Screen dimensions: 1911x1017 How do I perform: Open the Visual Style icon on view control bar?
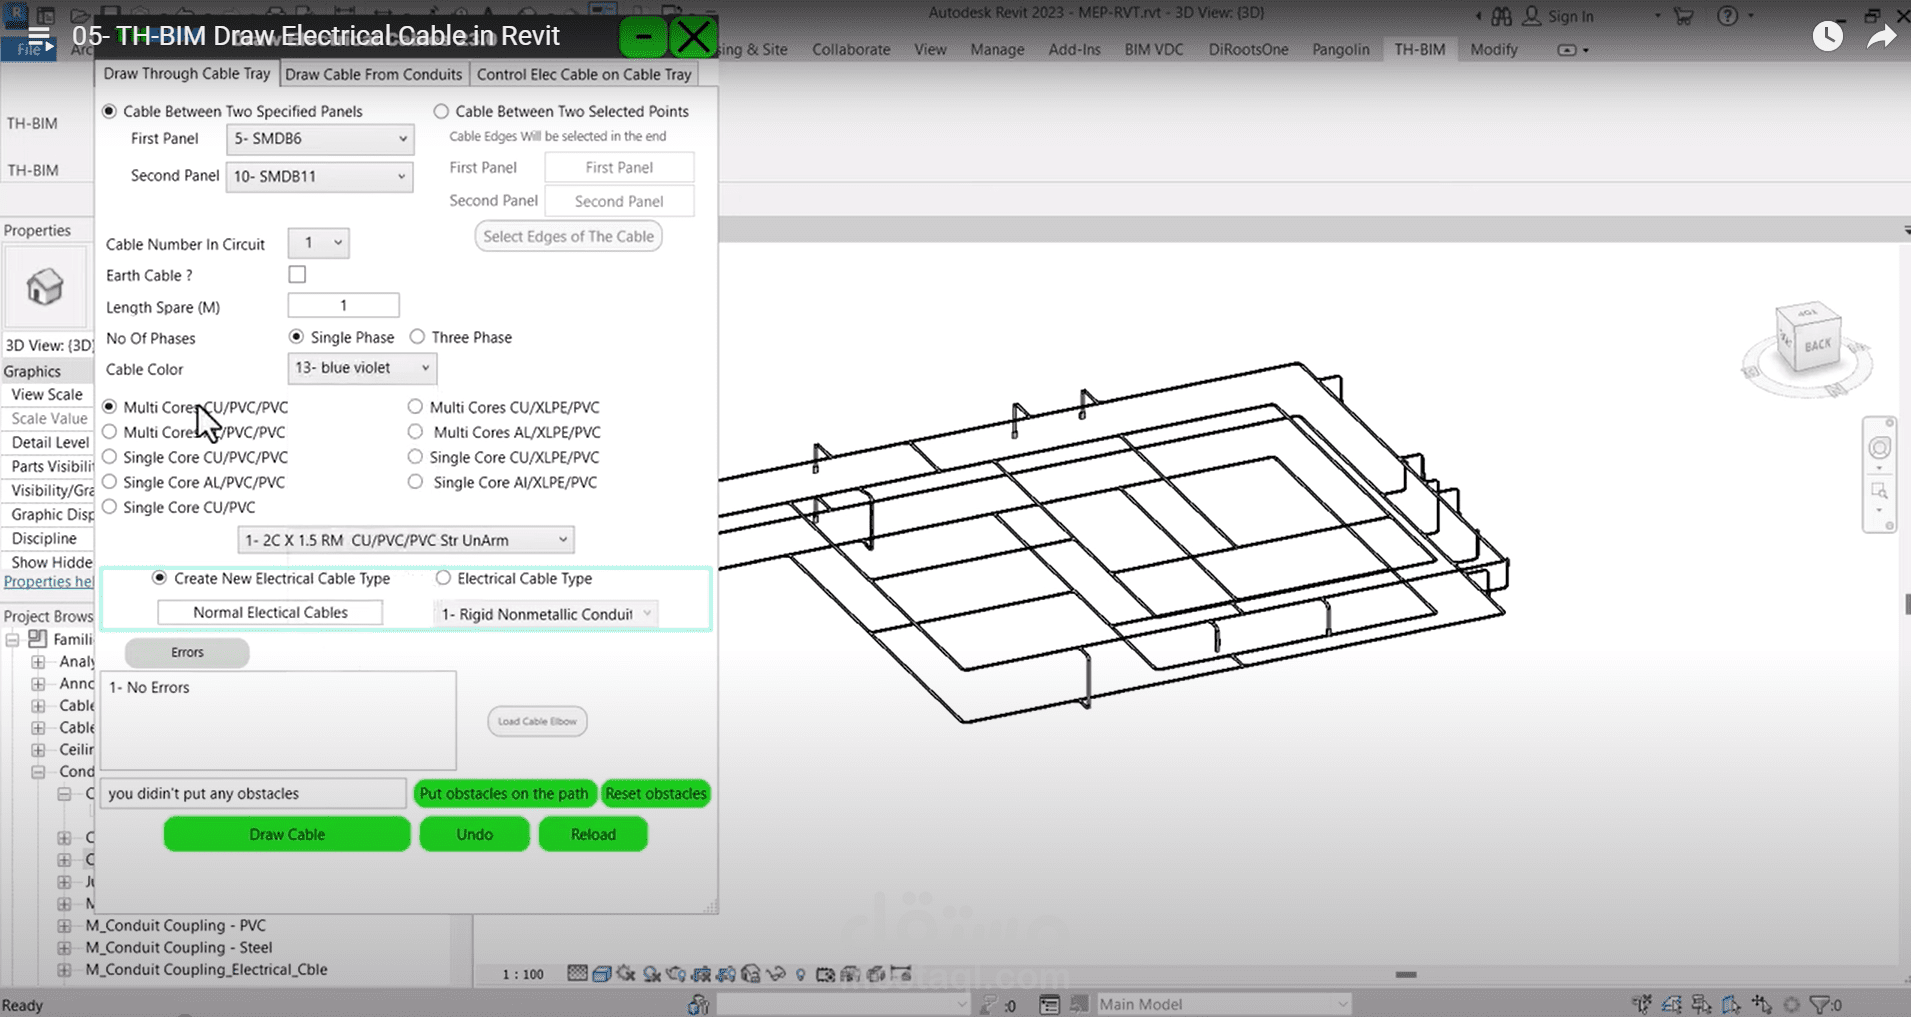601,973
